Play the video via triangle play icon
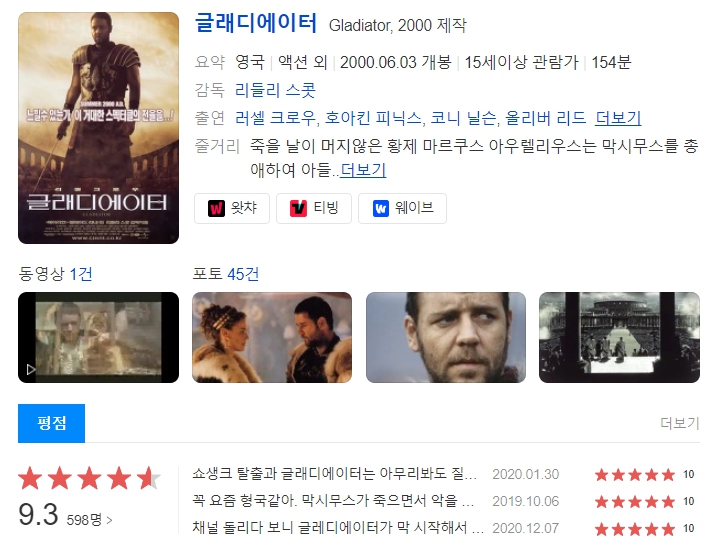Viewport: 720px width, 549px height. (x=31, y=370)
